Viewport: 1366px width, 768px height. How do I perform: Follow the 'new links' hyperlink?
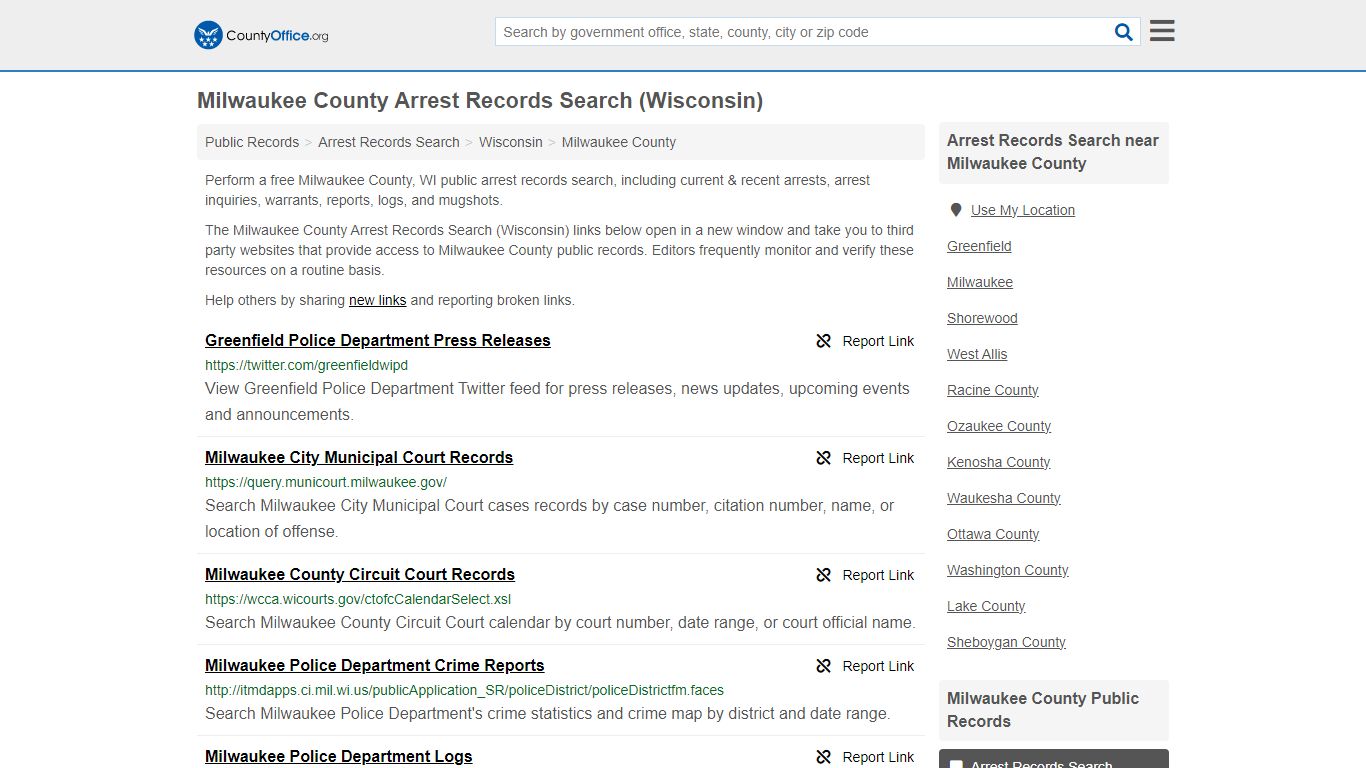point(378,300)
